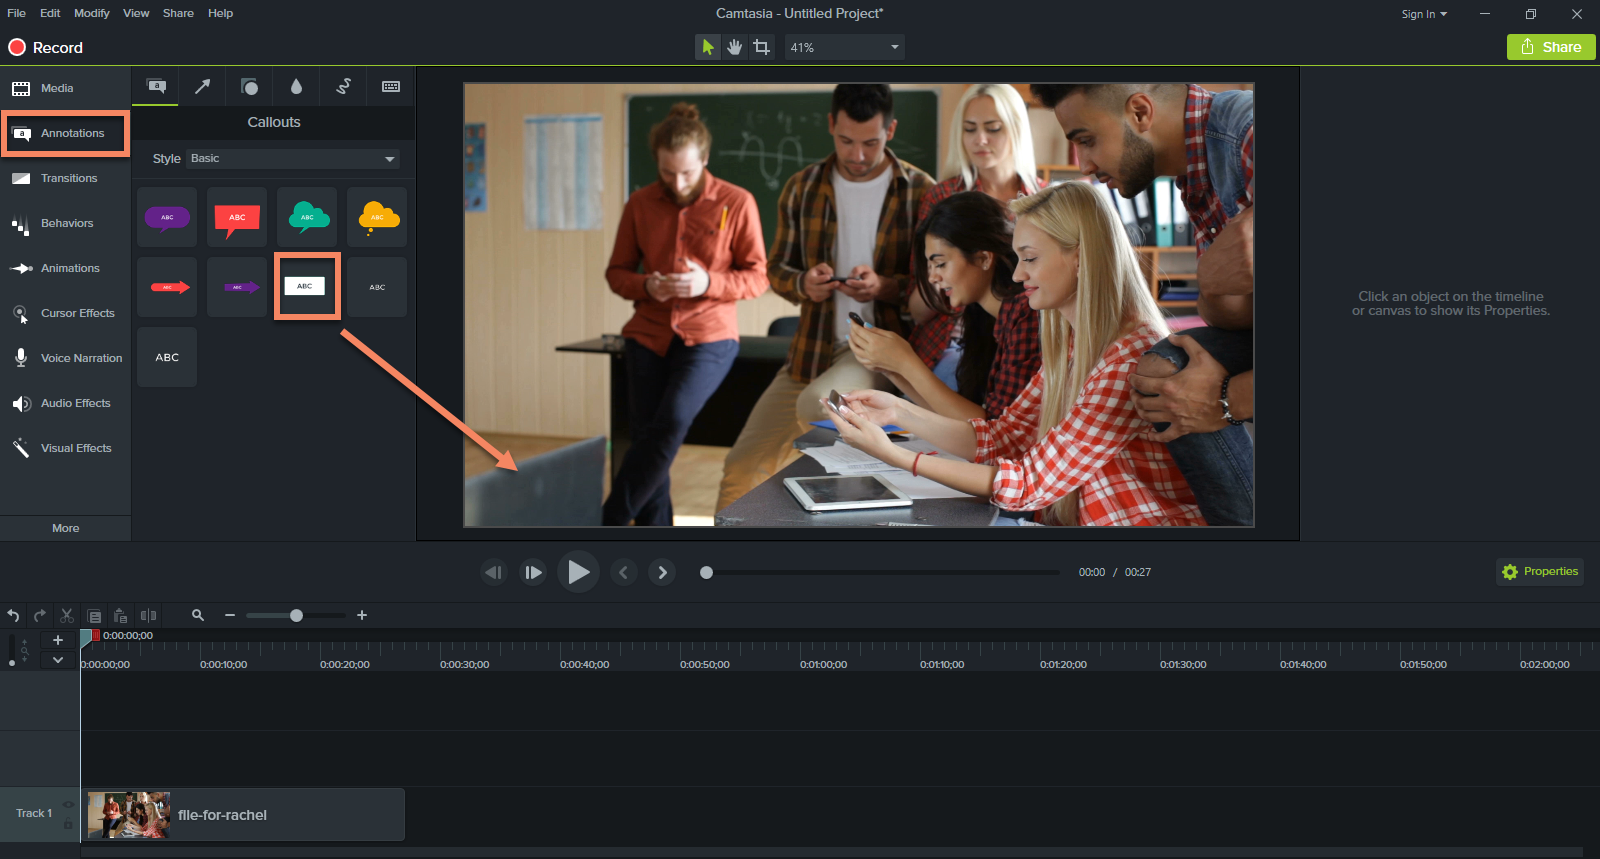The image size is (1600, 859).
Task: Click the Record button
Action: click(x=46, y=47)
